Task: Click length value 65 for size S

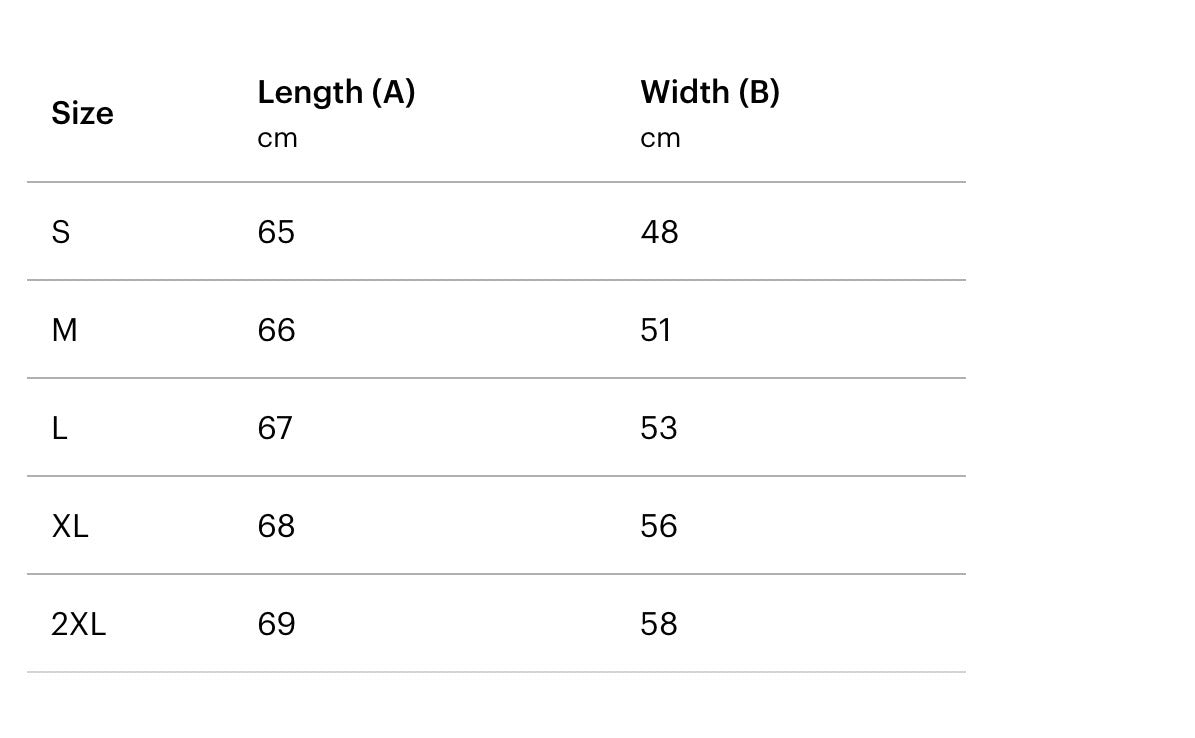Action: tap(276, 232)
